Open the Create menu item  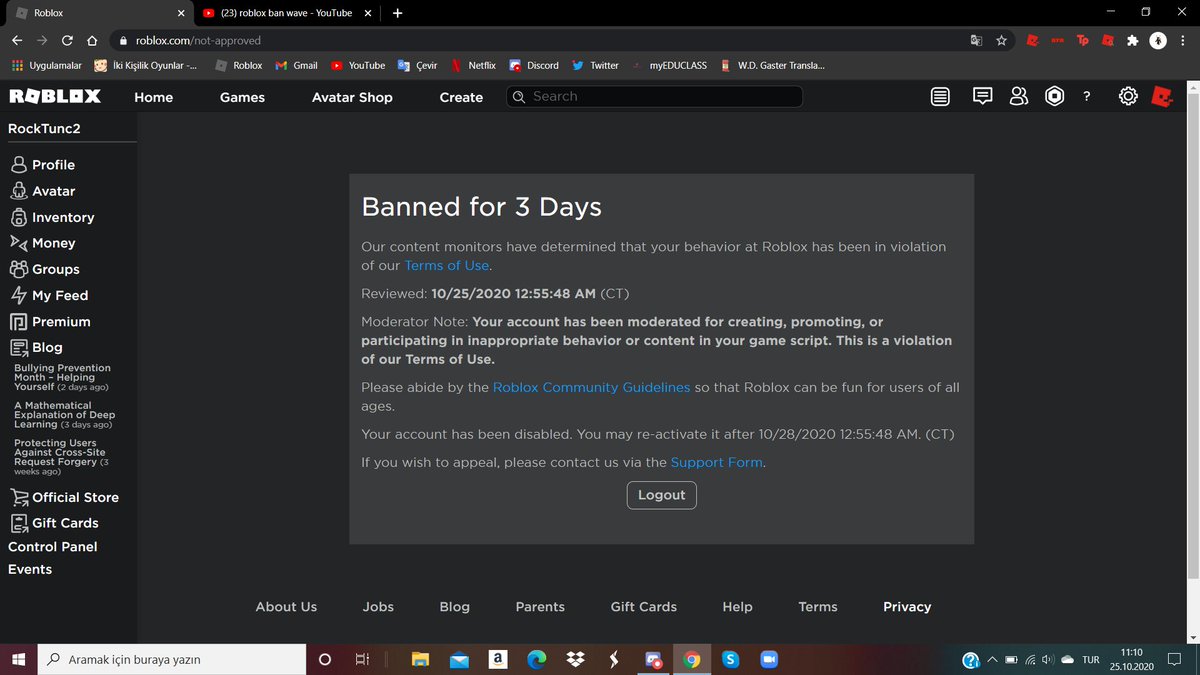461,97
